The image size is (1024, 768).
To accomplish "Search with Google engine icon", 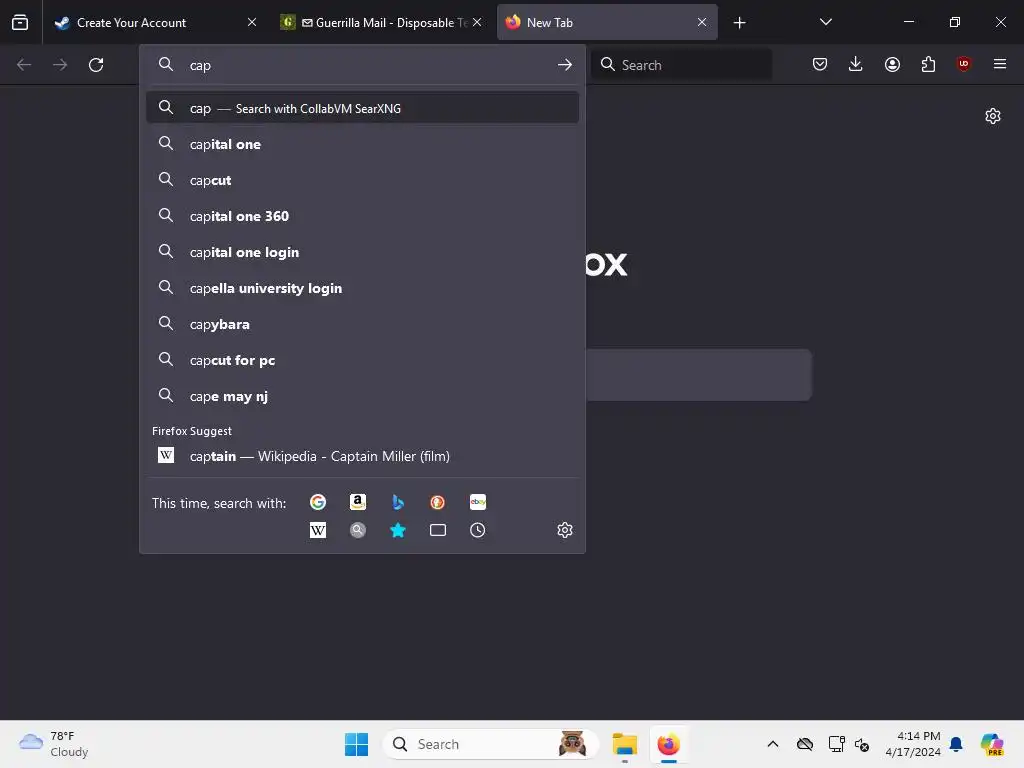I will 318,502.
